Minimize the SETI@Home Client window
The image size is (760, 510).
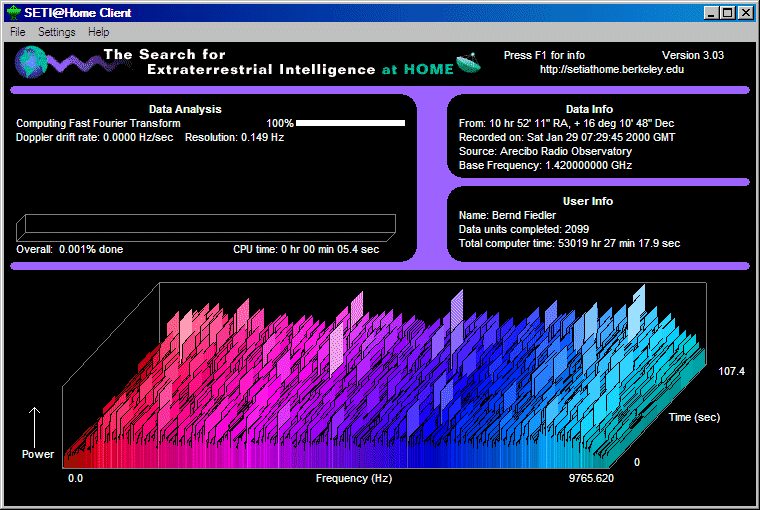coord(711,13)
